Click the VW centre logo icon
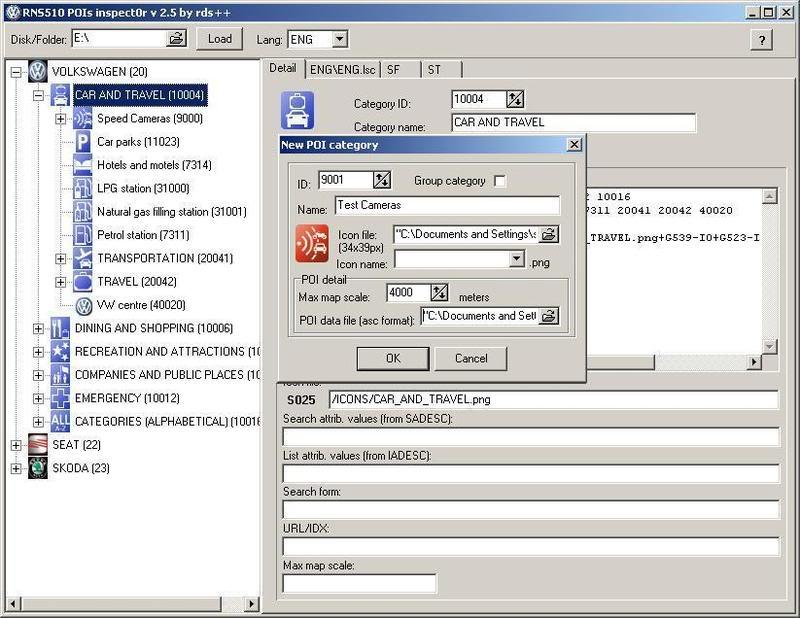 click(84, 306)
